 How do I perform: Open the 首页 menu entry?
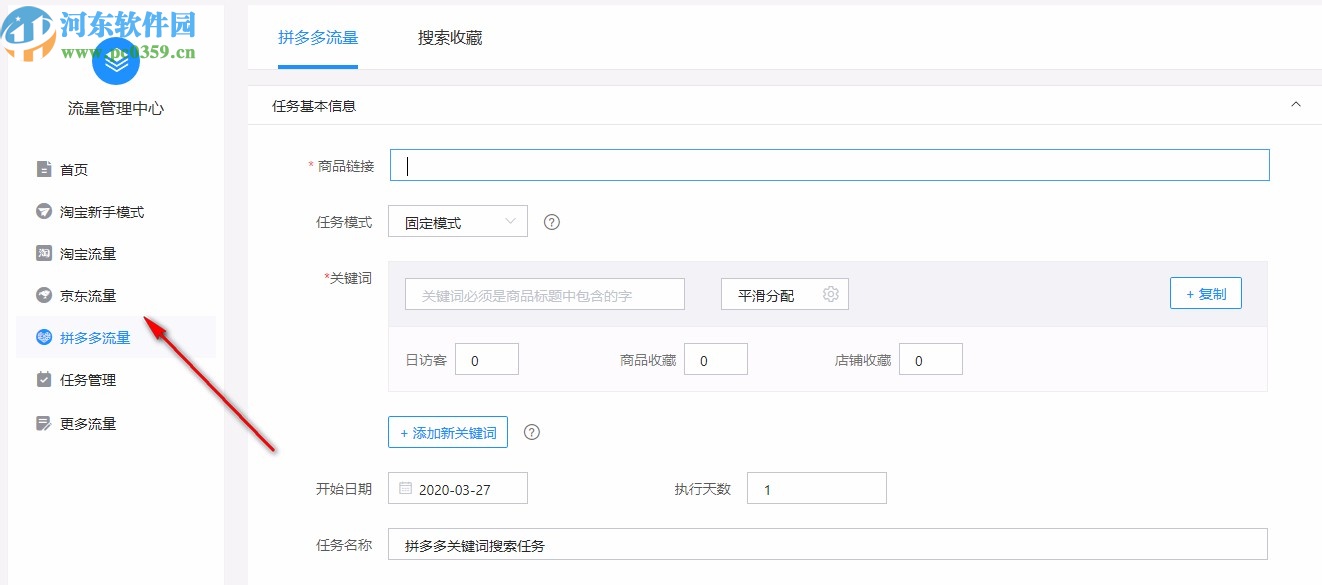pyautogui.click(x=116, y=169)
